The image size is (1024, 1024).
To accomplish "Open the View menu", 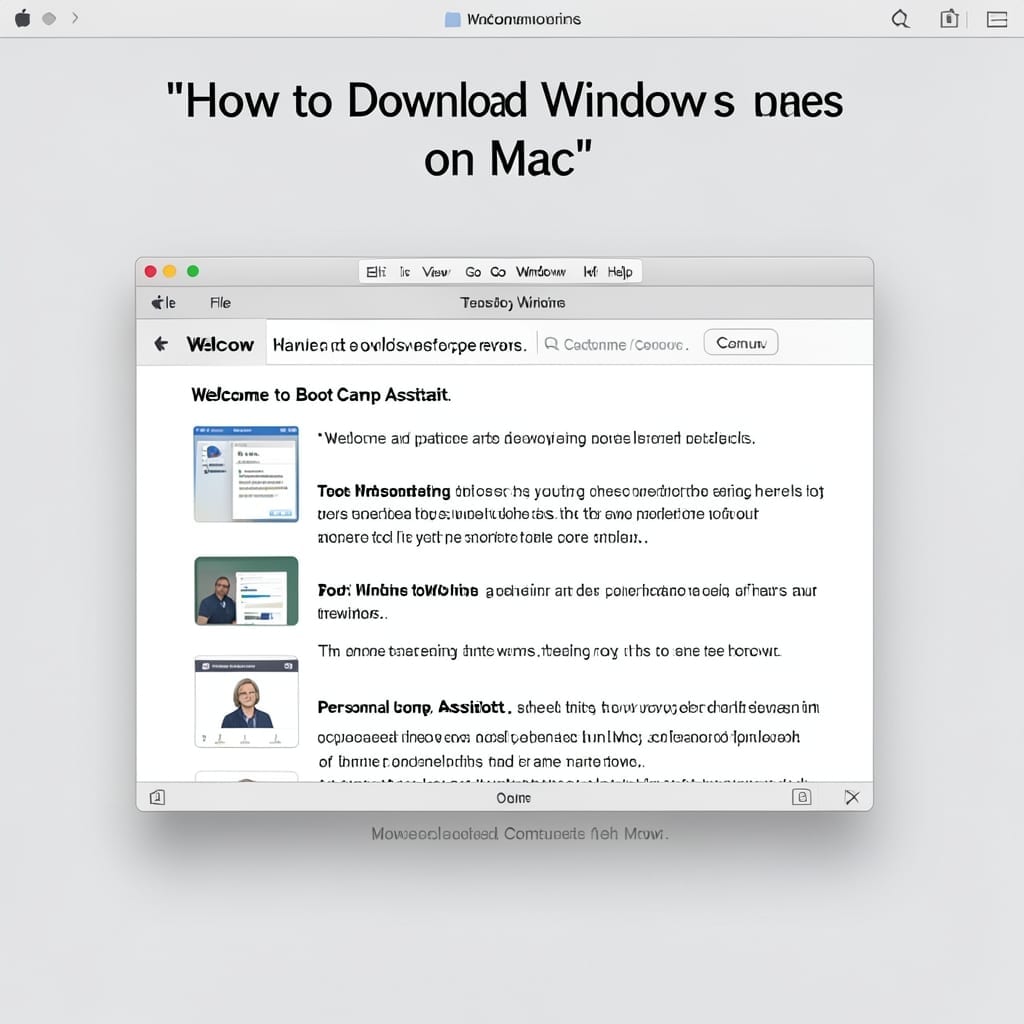I will coord(436,272).
